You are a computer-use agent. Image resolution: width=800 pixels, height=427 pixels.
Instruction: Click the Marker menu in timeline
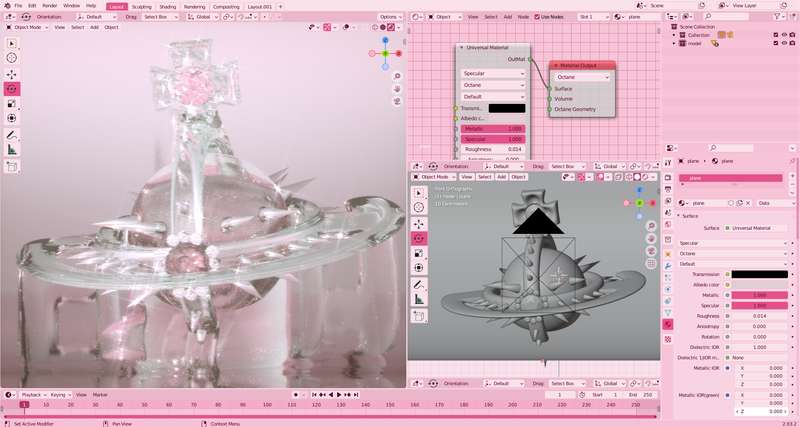[x=100, y=395]
